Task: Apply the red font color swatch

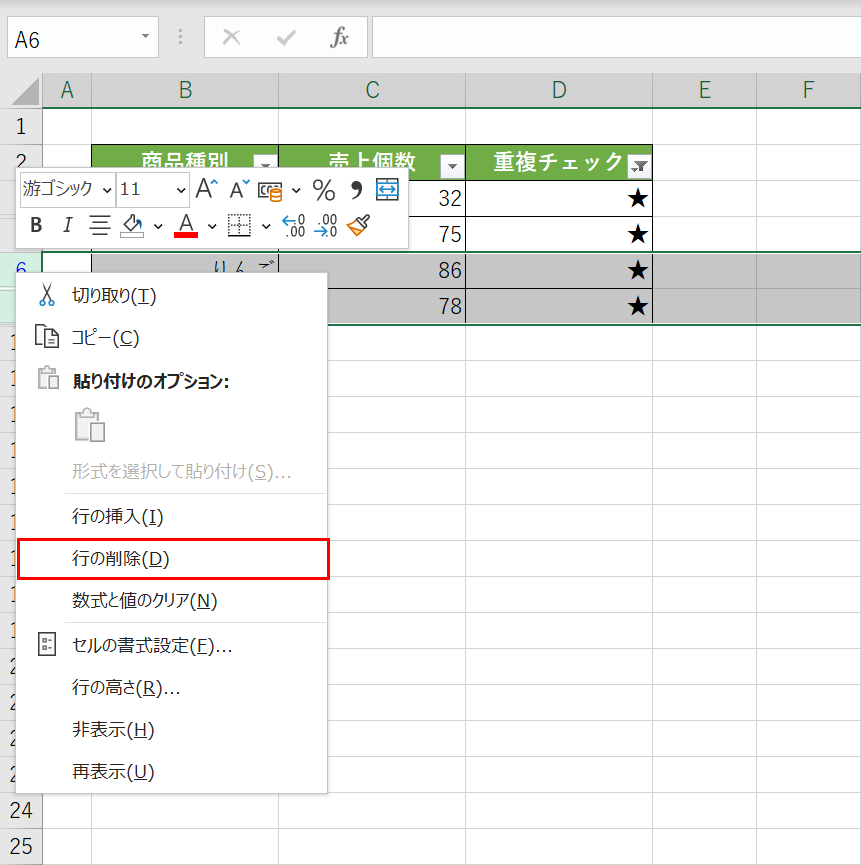Action: (x=186, y=226)
